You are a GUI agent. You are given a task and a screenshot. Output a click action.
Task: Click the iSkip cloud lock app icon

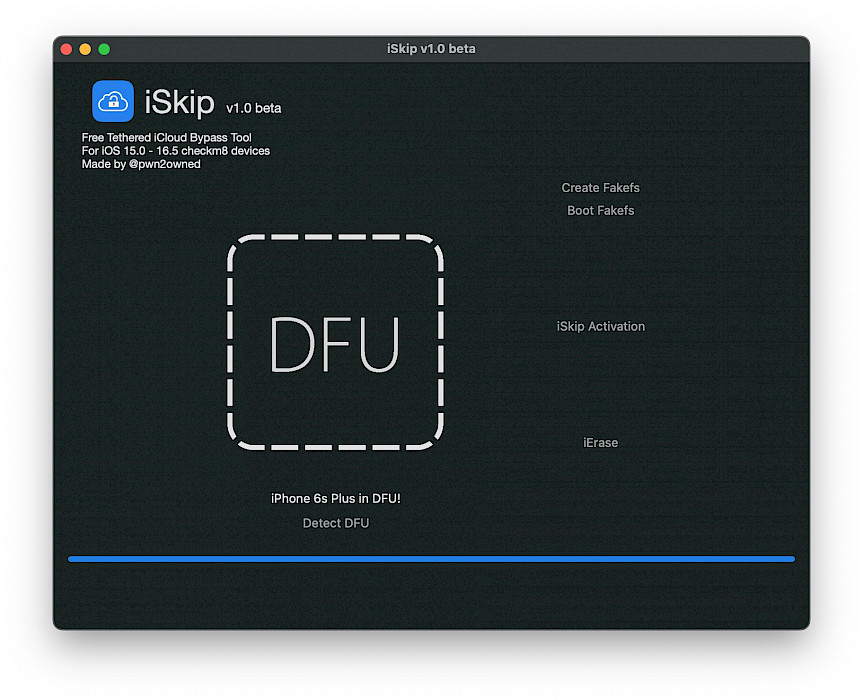click(x=113, y=101)
